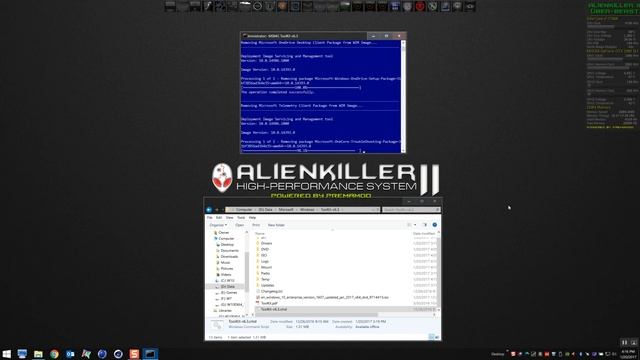Switch to command prompt taskbar window
The width and height of the screenshot is (640, 360).
[x=150, y=354]
